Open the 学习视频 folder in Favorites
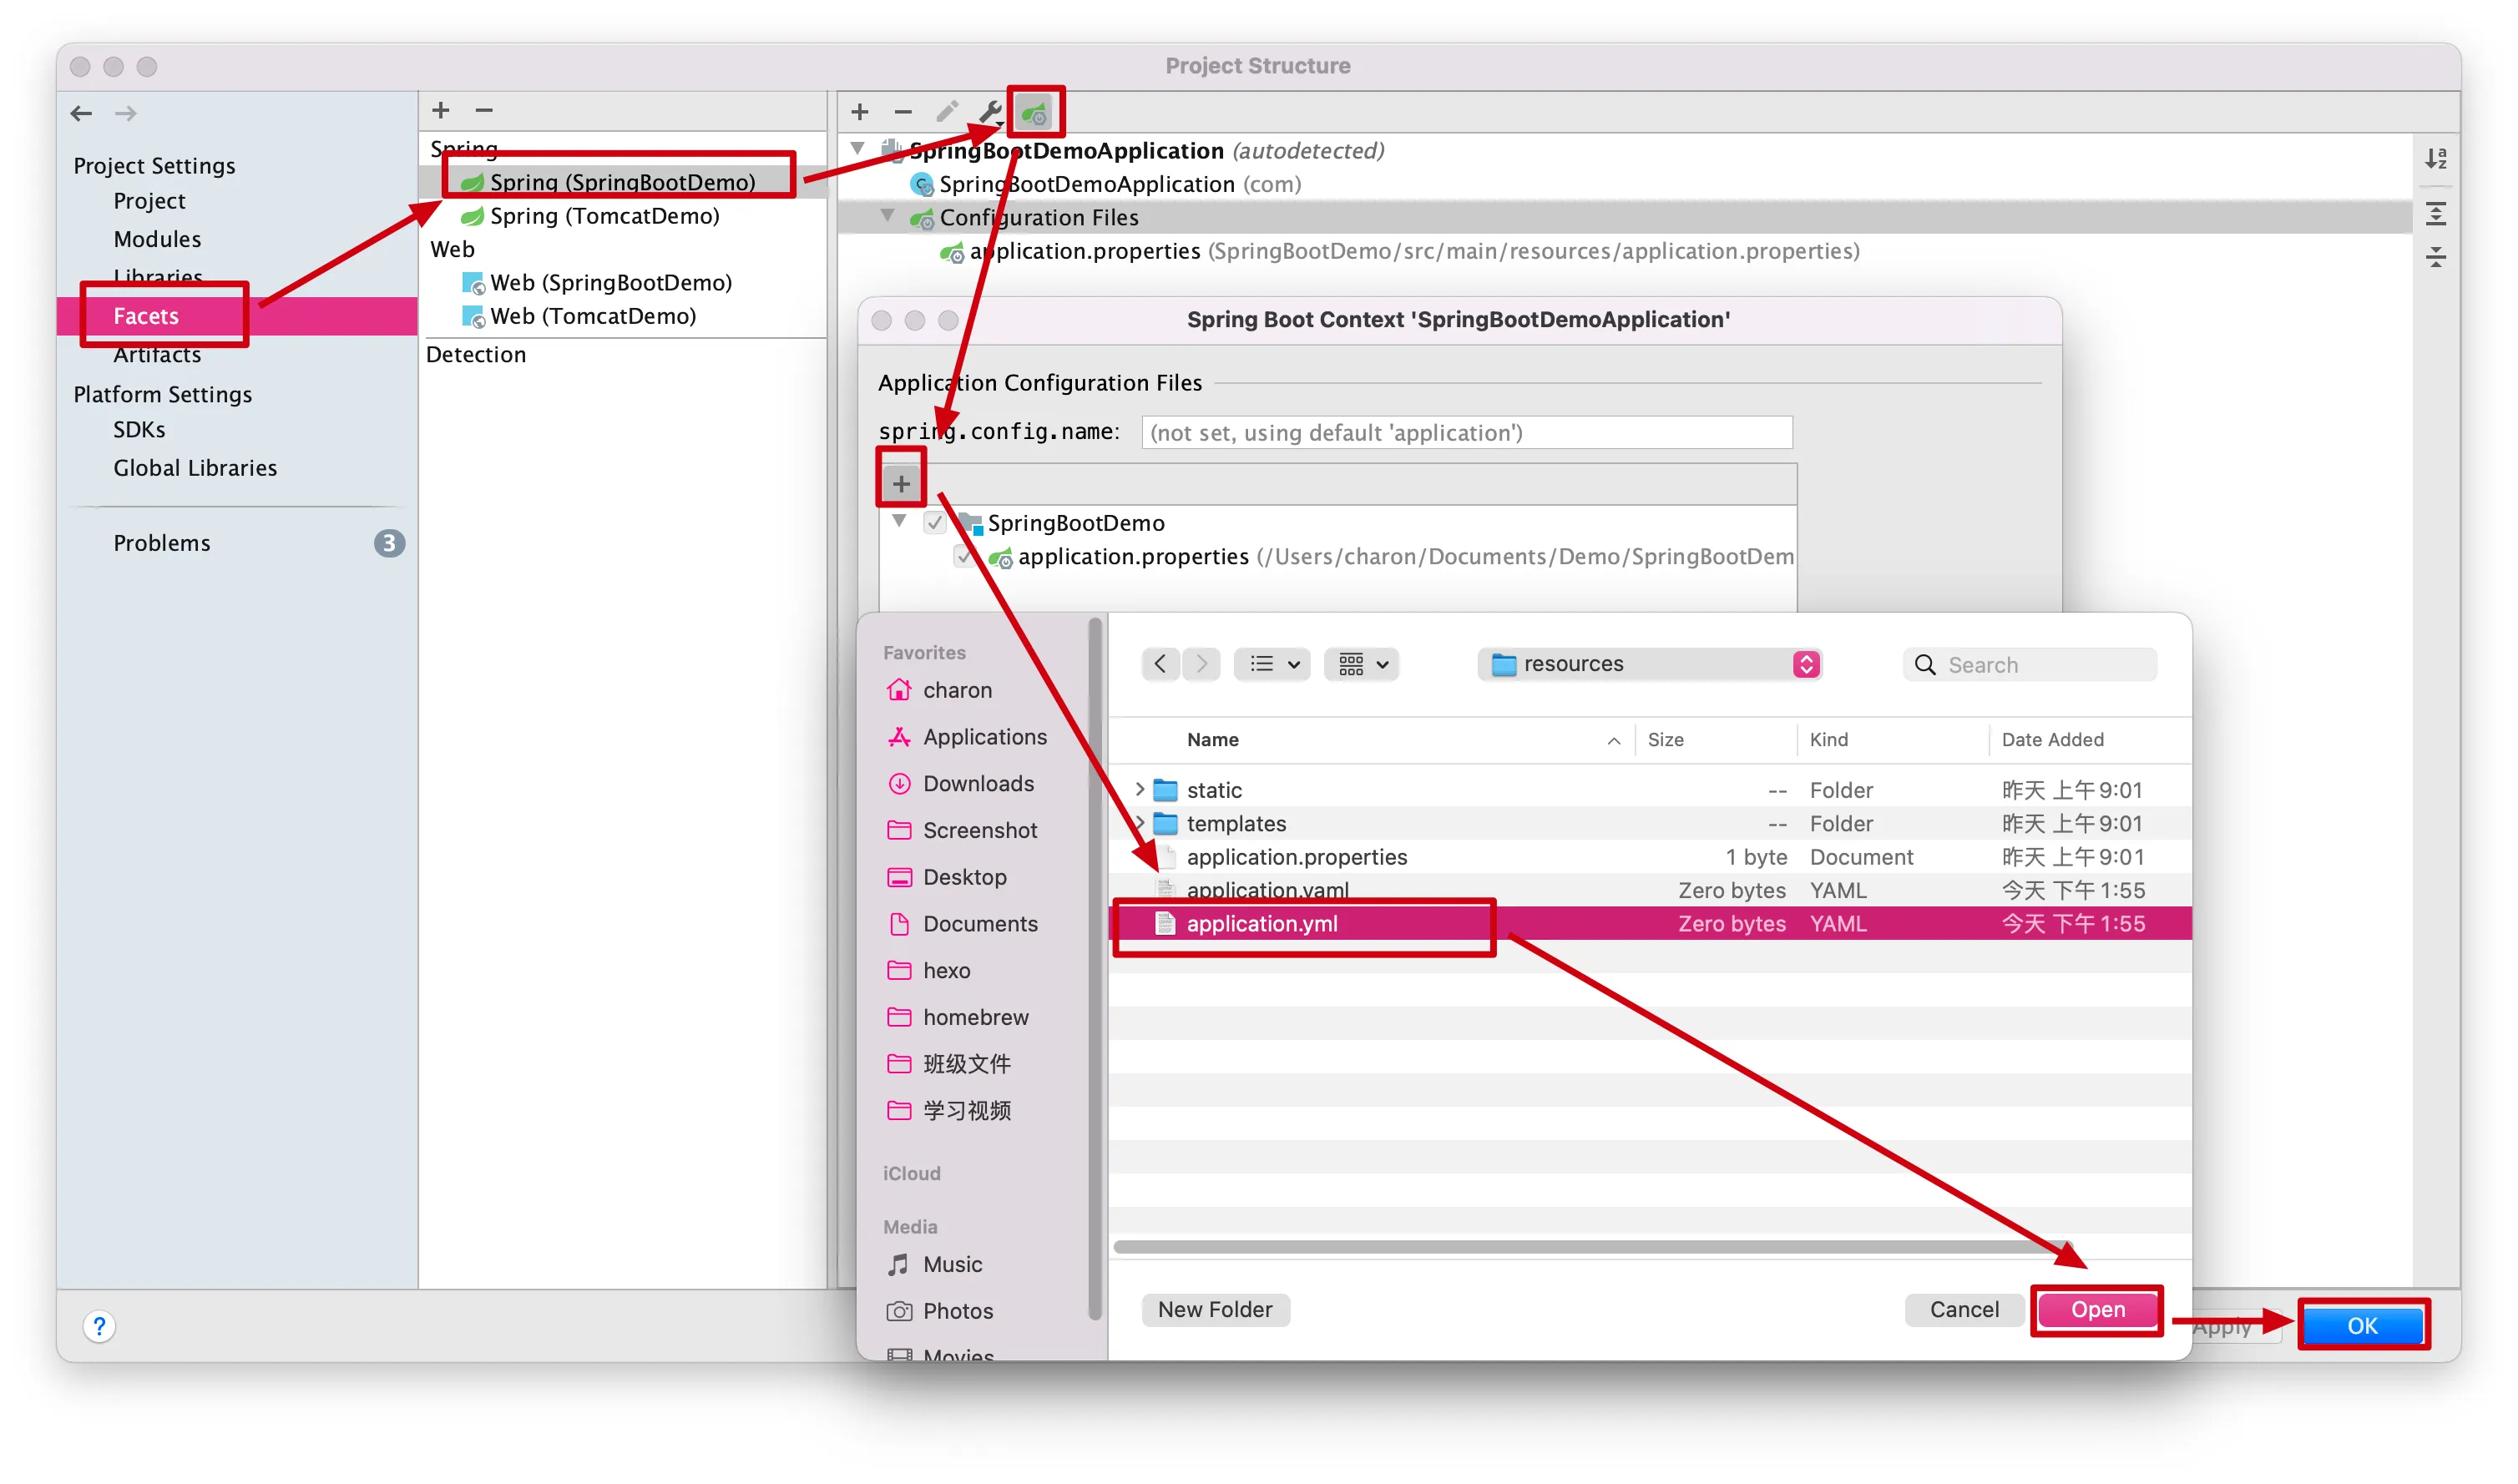2518x1484 pixels. (948, 1111)
